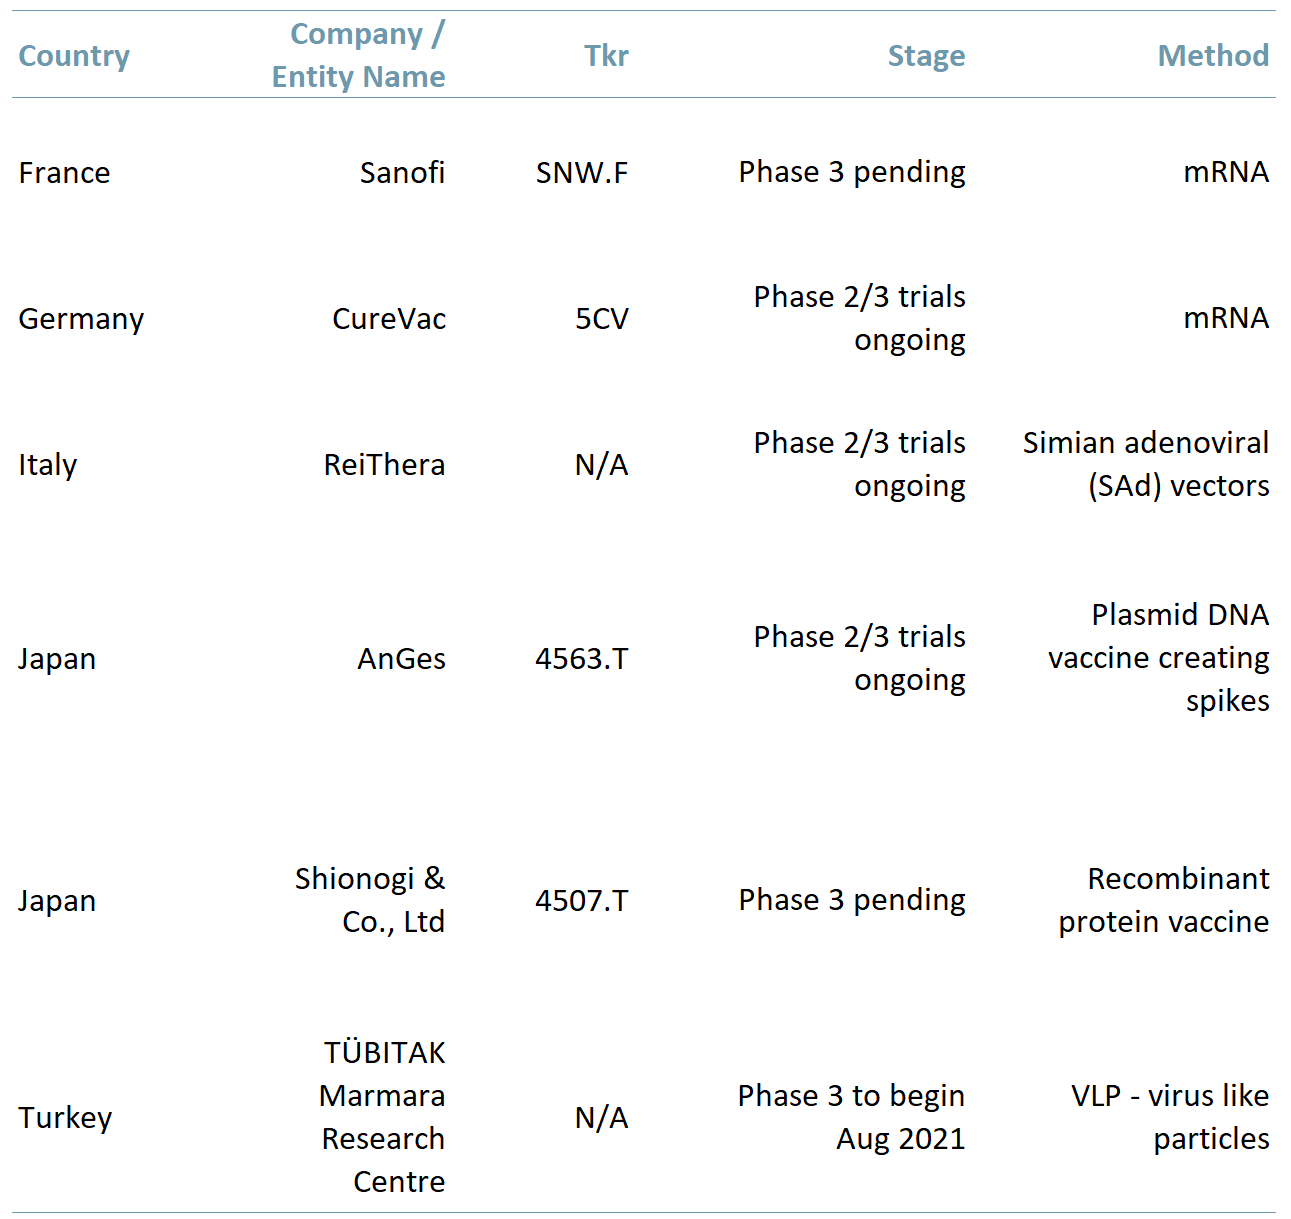Image resolution: width=1291 pixels, height=1219 pixels.
Task: Select the 4563.T ticker cell
Action: click(582, 659)
